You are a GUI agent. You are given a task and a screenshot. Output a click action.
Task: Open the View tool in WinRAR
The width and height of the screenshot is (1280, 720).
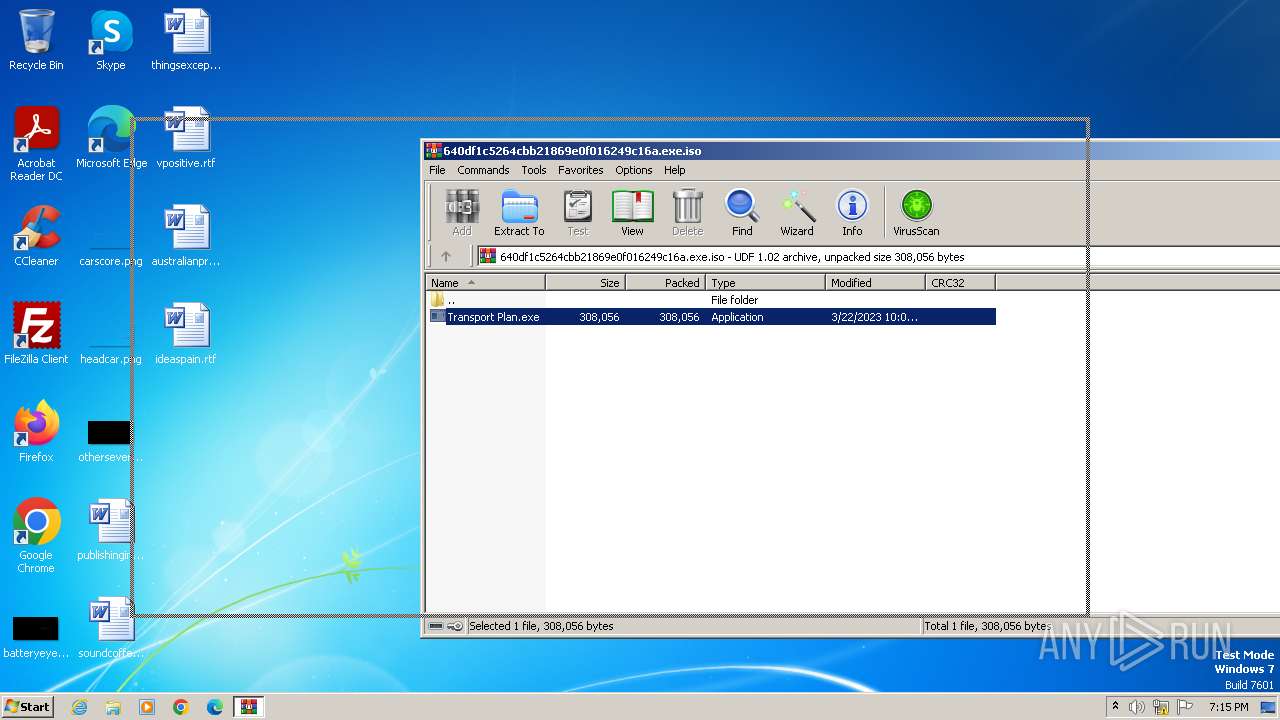[x=632, y=213]
